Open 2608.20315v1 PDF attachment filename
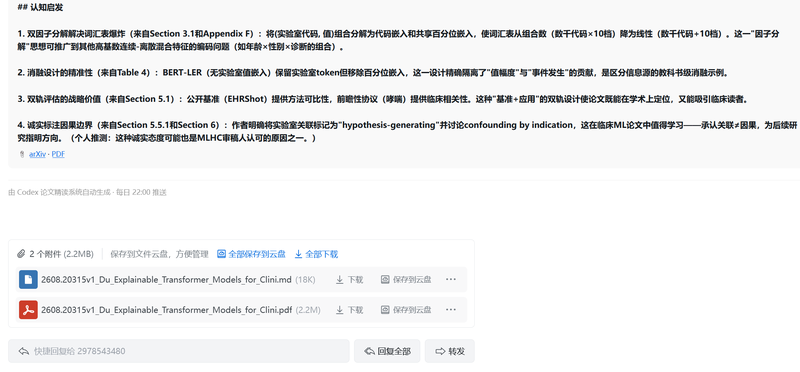This screenshot has width=800, height=372. click(x=167, y=310)
